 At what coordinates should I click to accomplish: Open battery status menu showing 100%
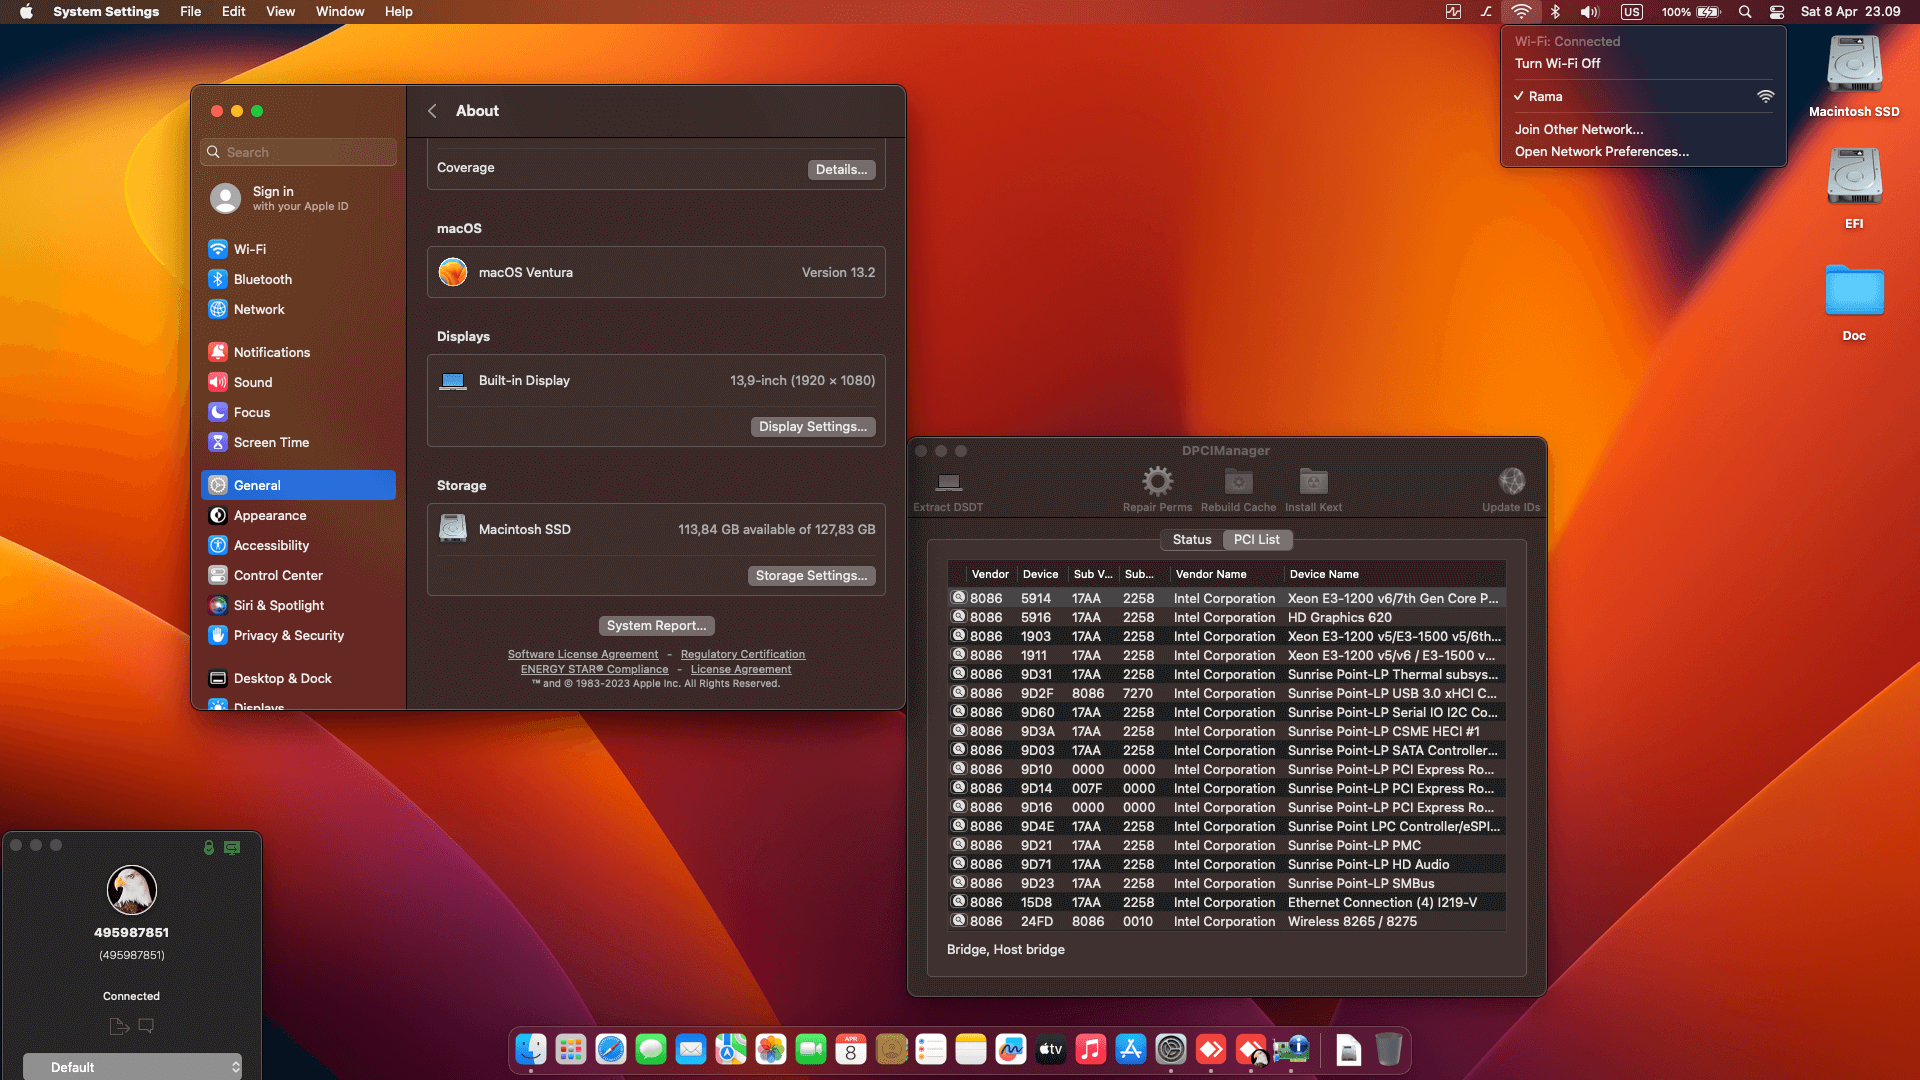(1691, 12)
